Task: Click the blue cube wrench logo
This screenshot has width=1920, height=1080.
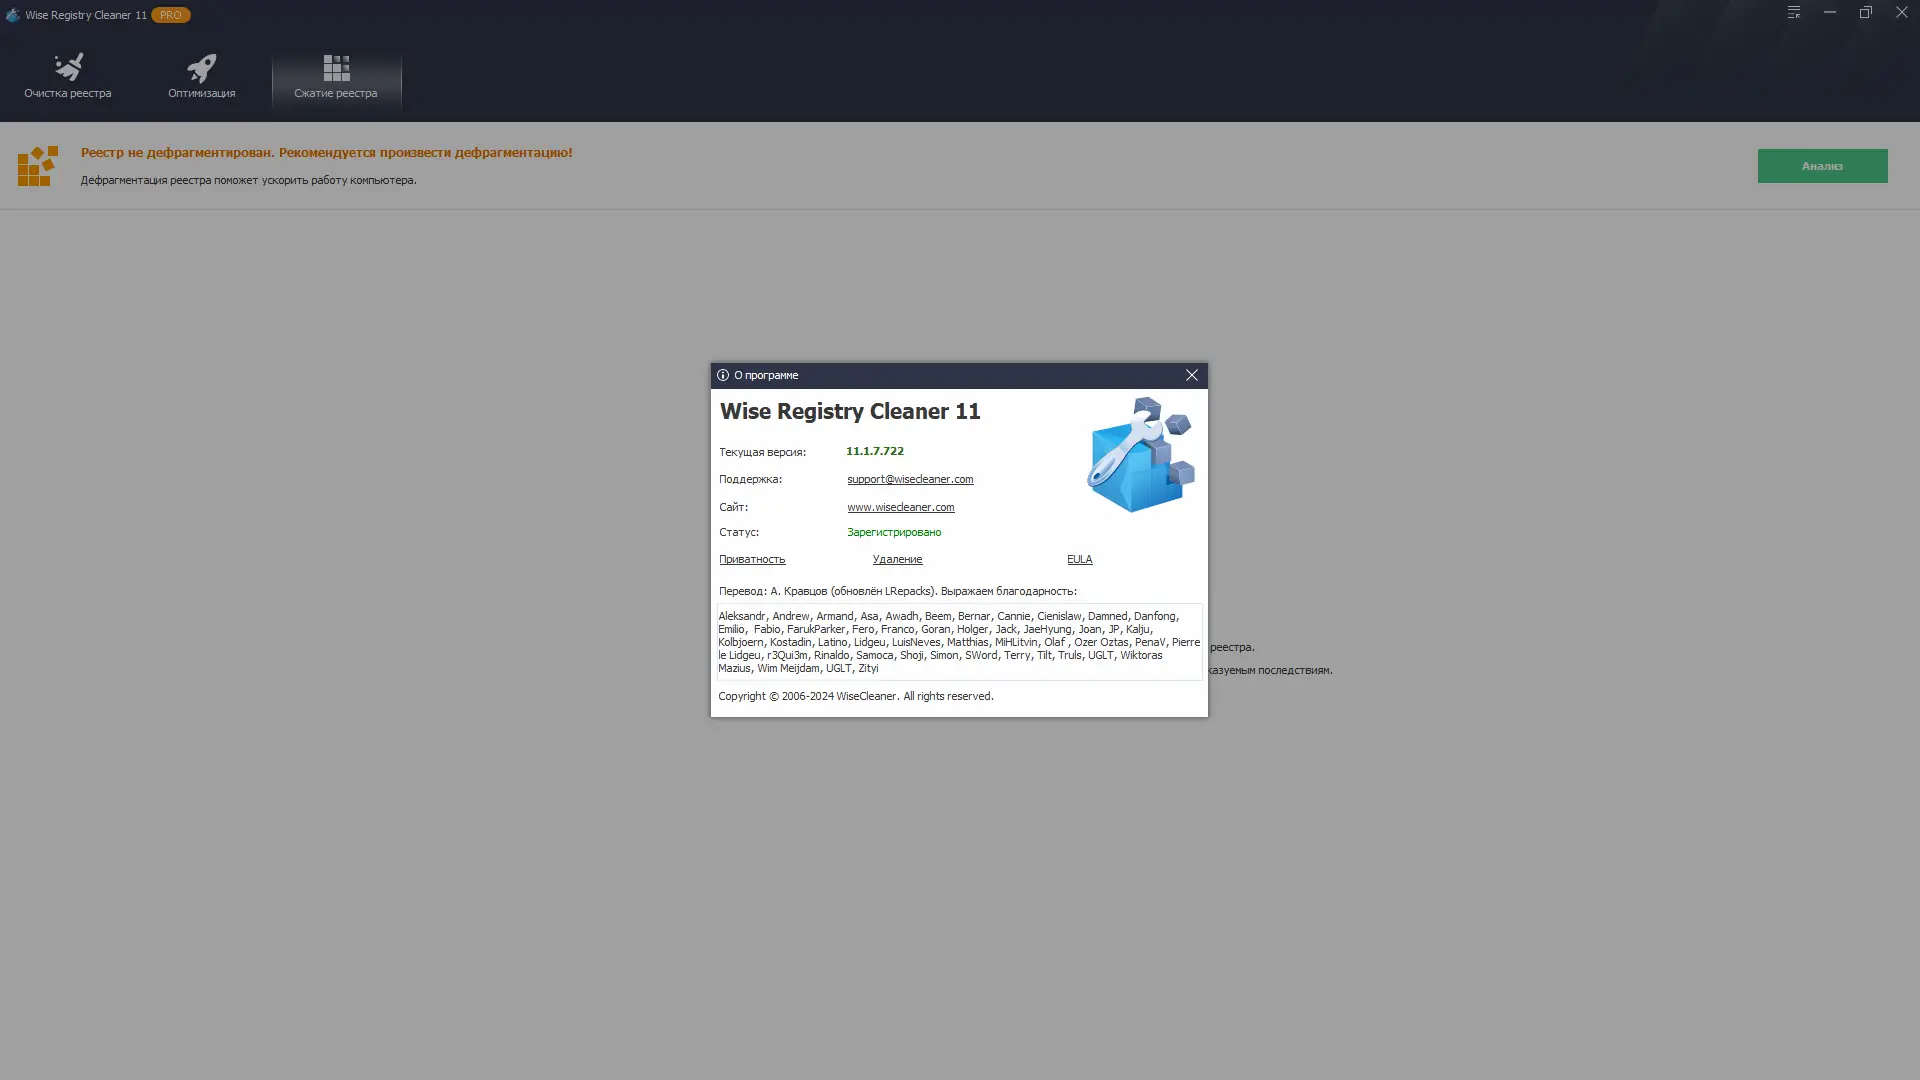Action: click(1141, 455)
